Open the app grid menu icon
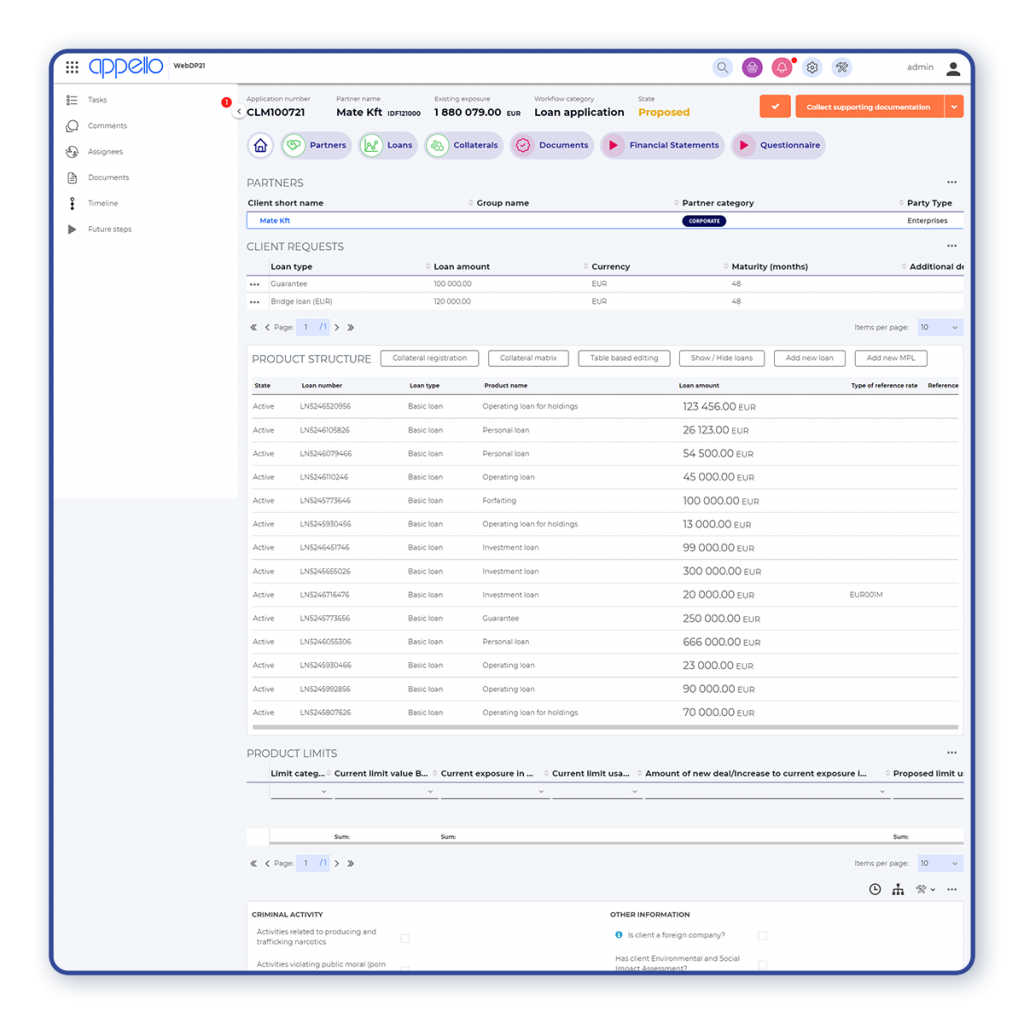Viewport: 1024px width, 1024px height. click(72, 68)
